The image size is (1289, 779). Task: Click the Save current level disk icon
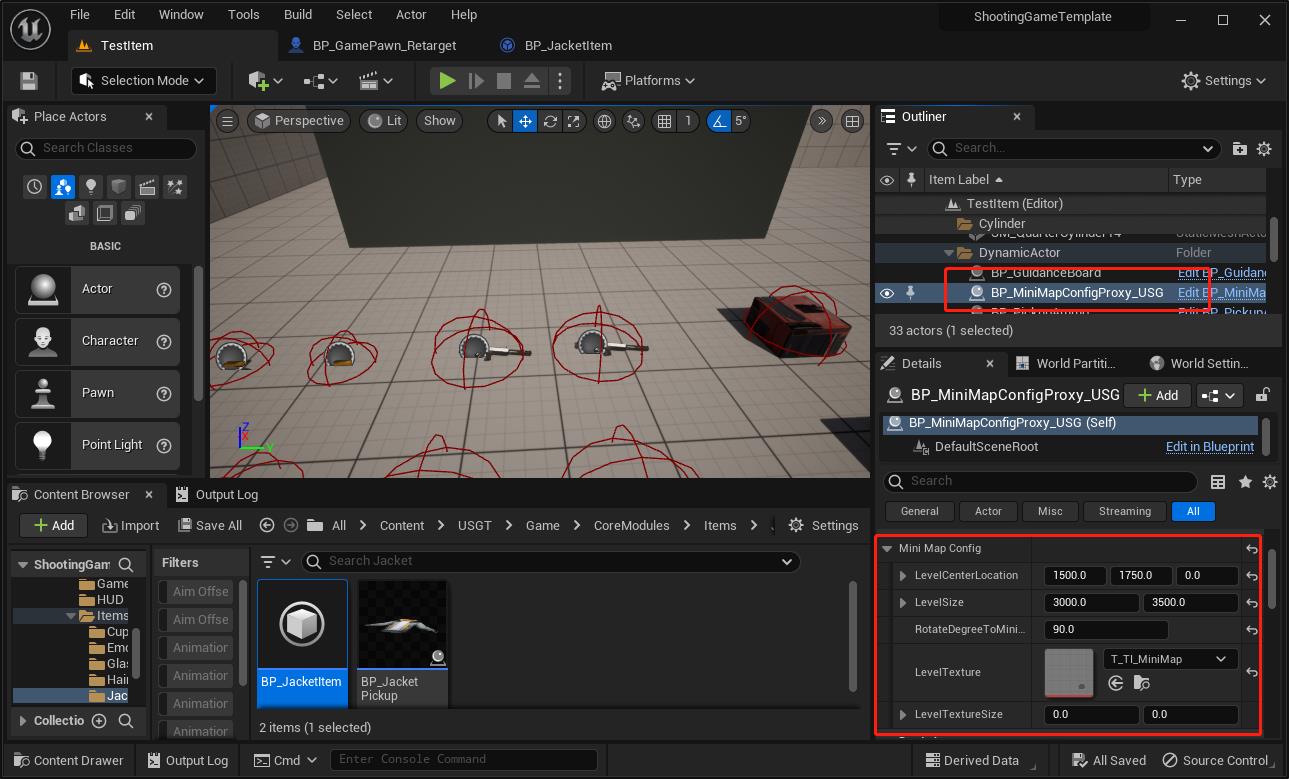click(x=29, y=81)
